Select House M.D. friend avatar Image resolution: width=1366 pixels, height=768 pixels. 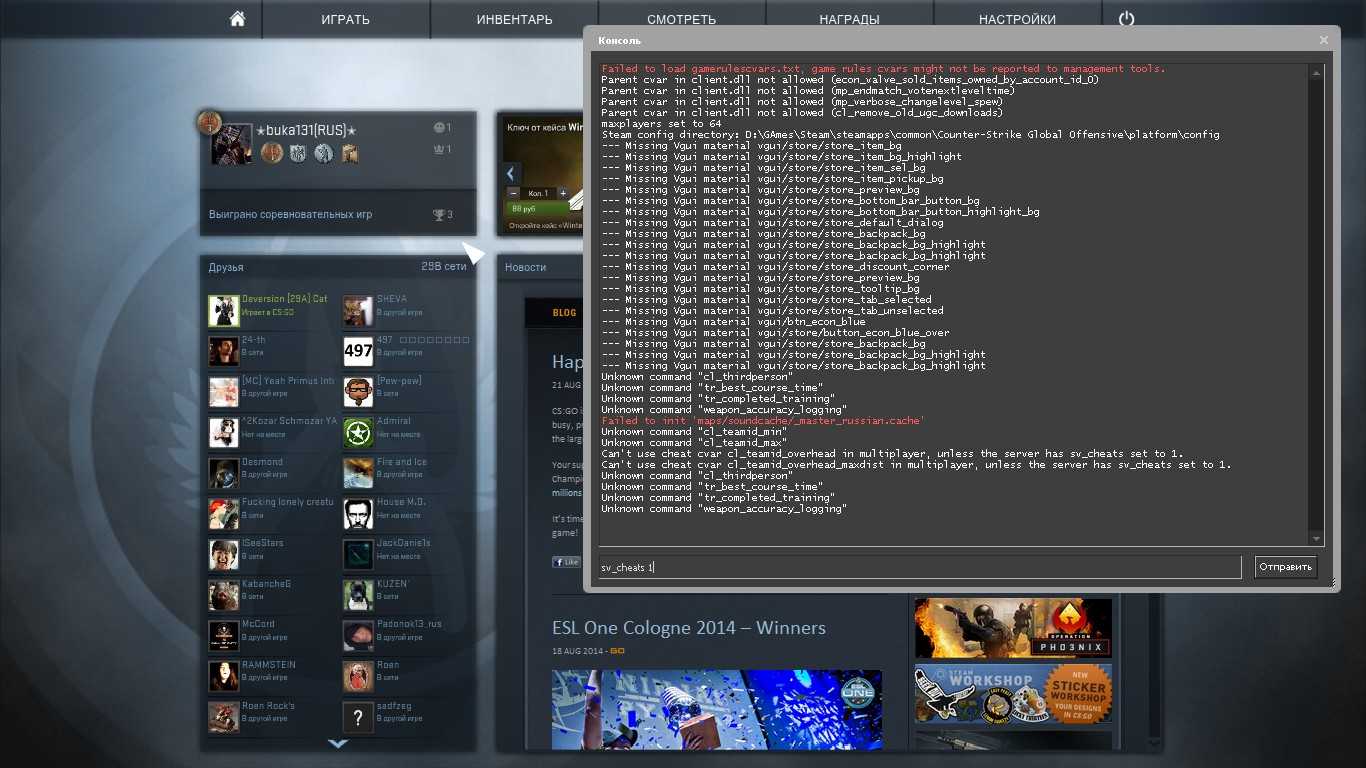pyautogui.click(x=358, y=514)
